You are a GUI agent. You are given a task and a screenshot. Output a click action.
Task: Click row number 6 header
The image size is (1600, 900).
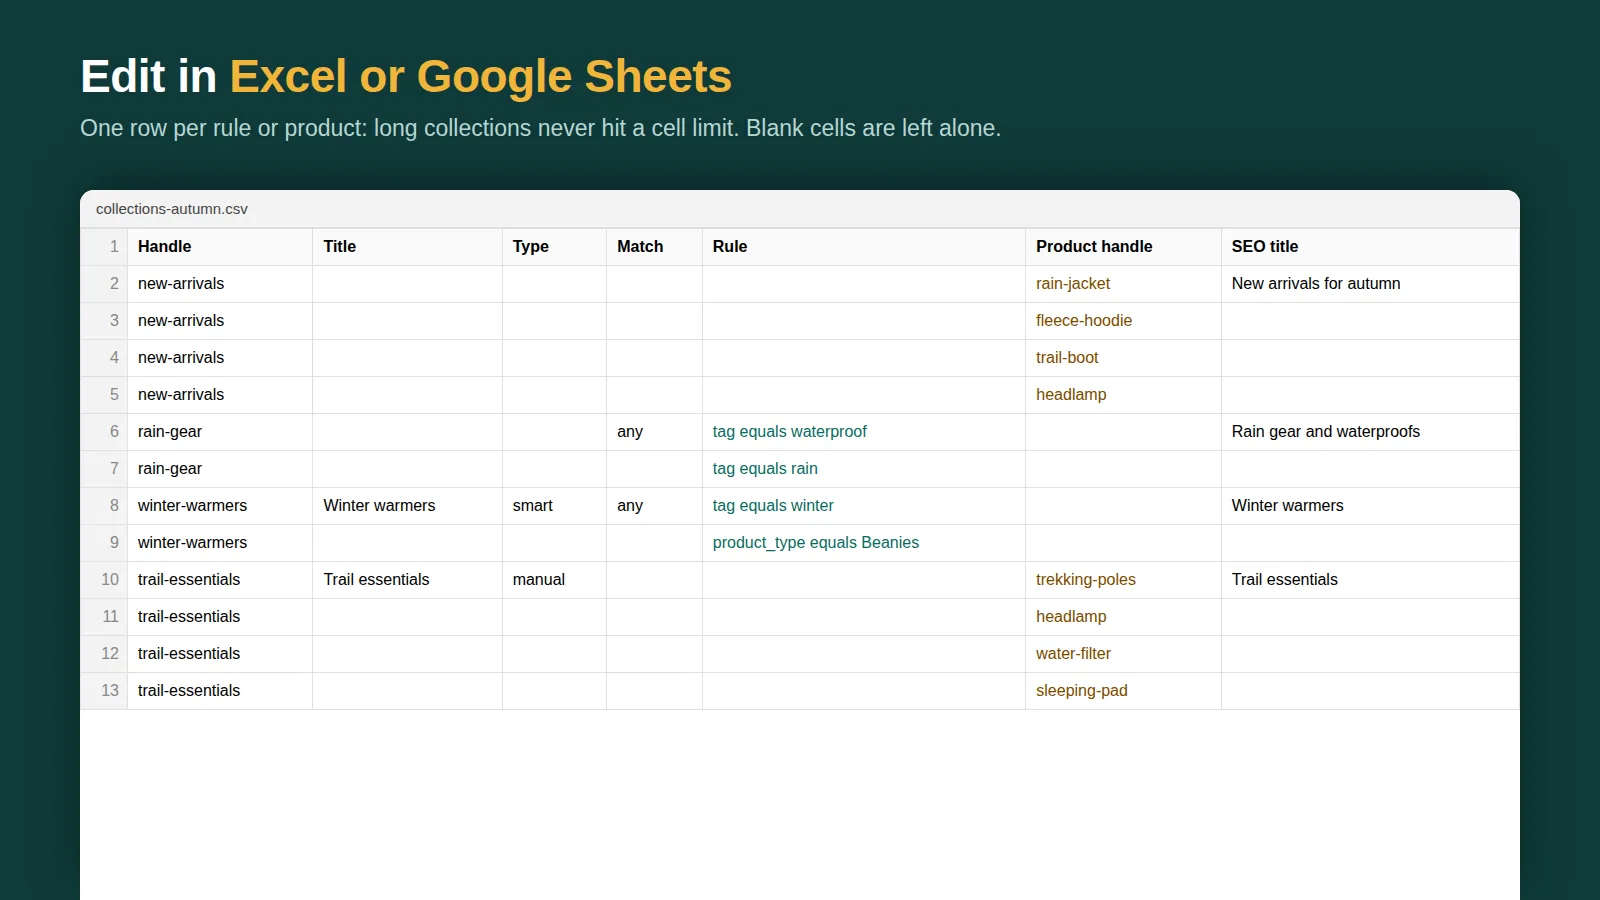[104, 432]
